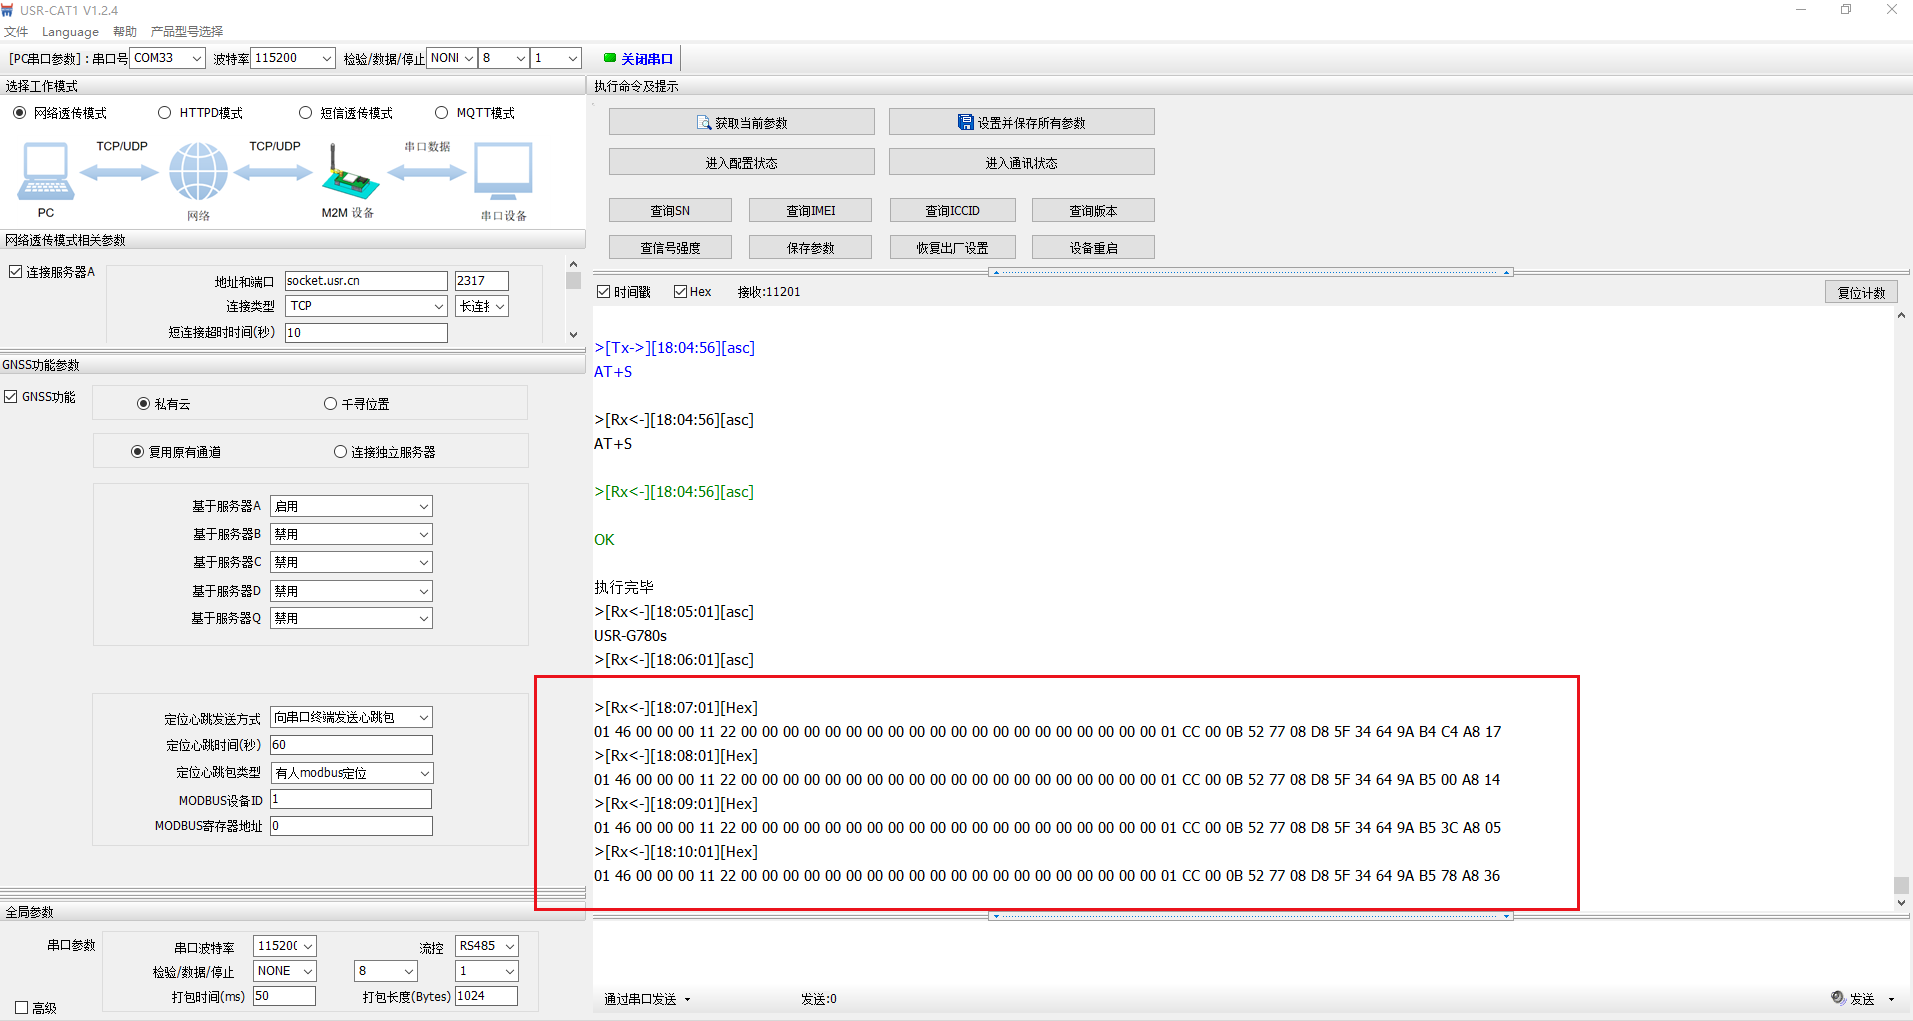Screen dimensions: 1913x1021
Task: Select the MQTT模式 radio button
Action: click(442, 113)
